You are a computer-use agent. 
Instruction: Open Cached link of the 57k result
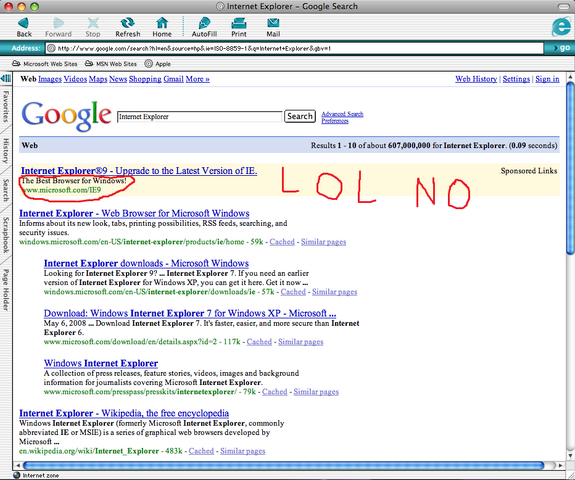click(293, 292)
